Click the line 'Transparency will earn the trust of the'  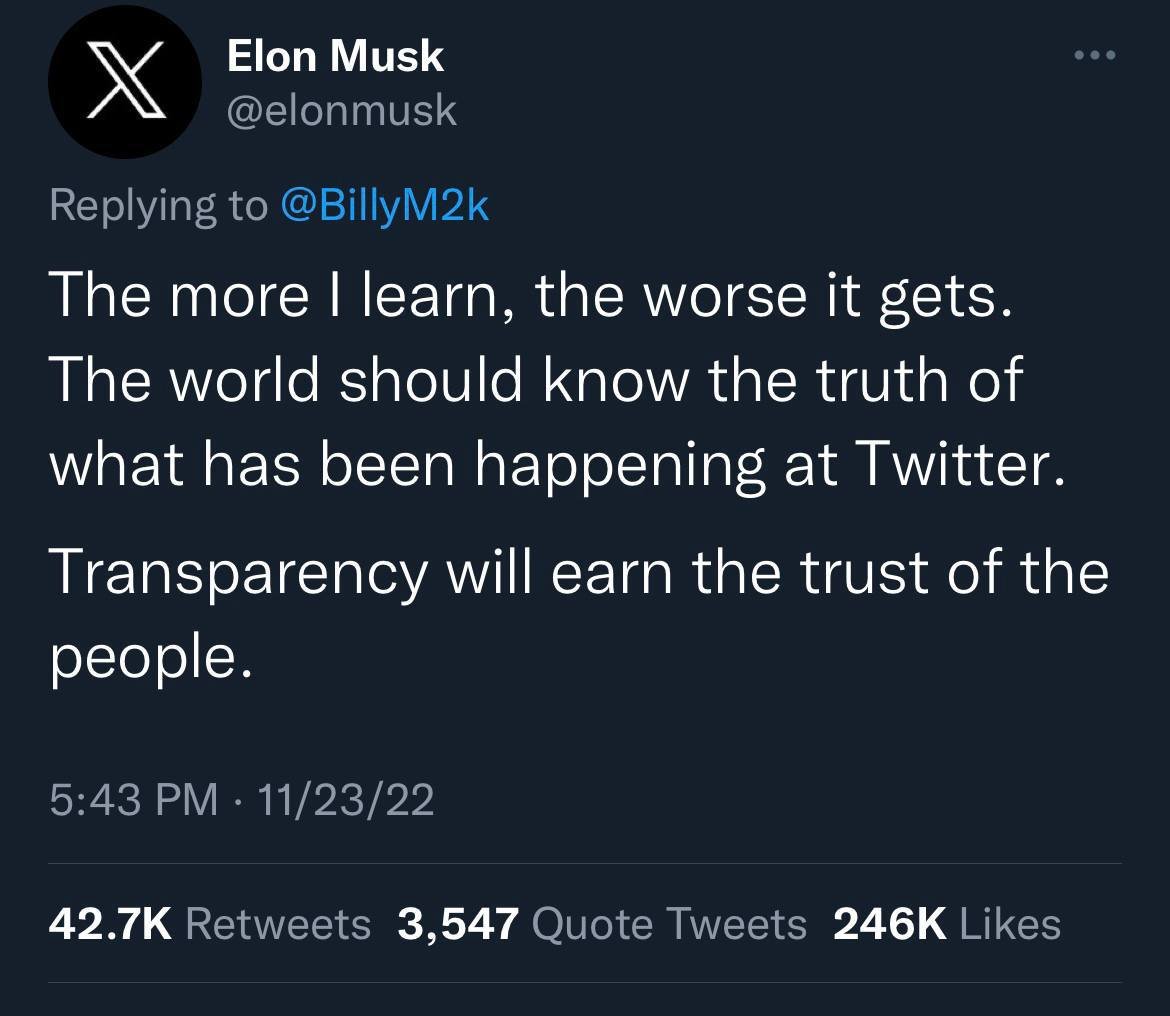point(578,574)
